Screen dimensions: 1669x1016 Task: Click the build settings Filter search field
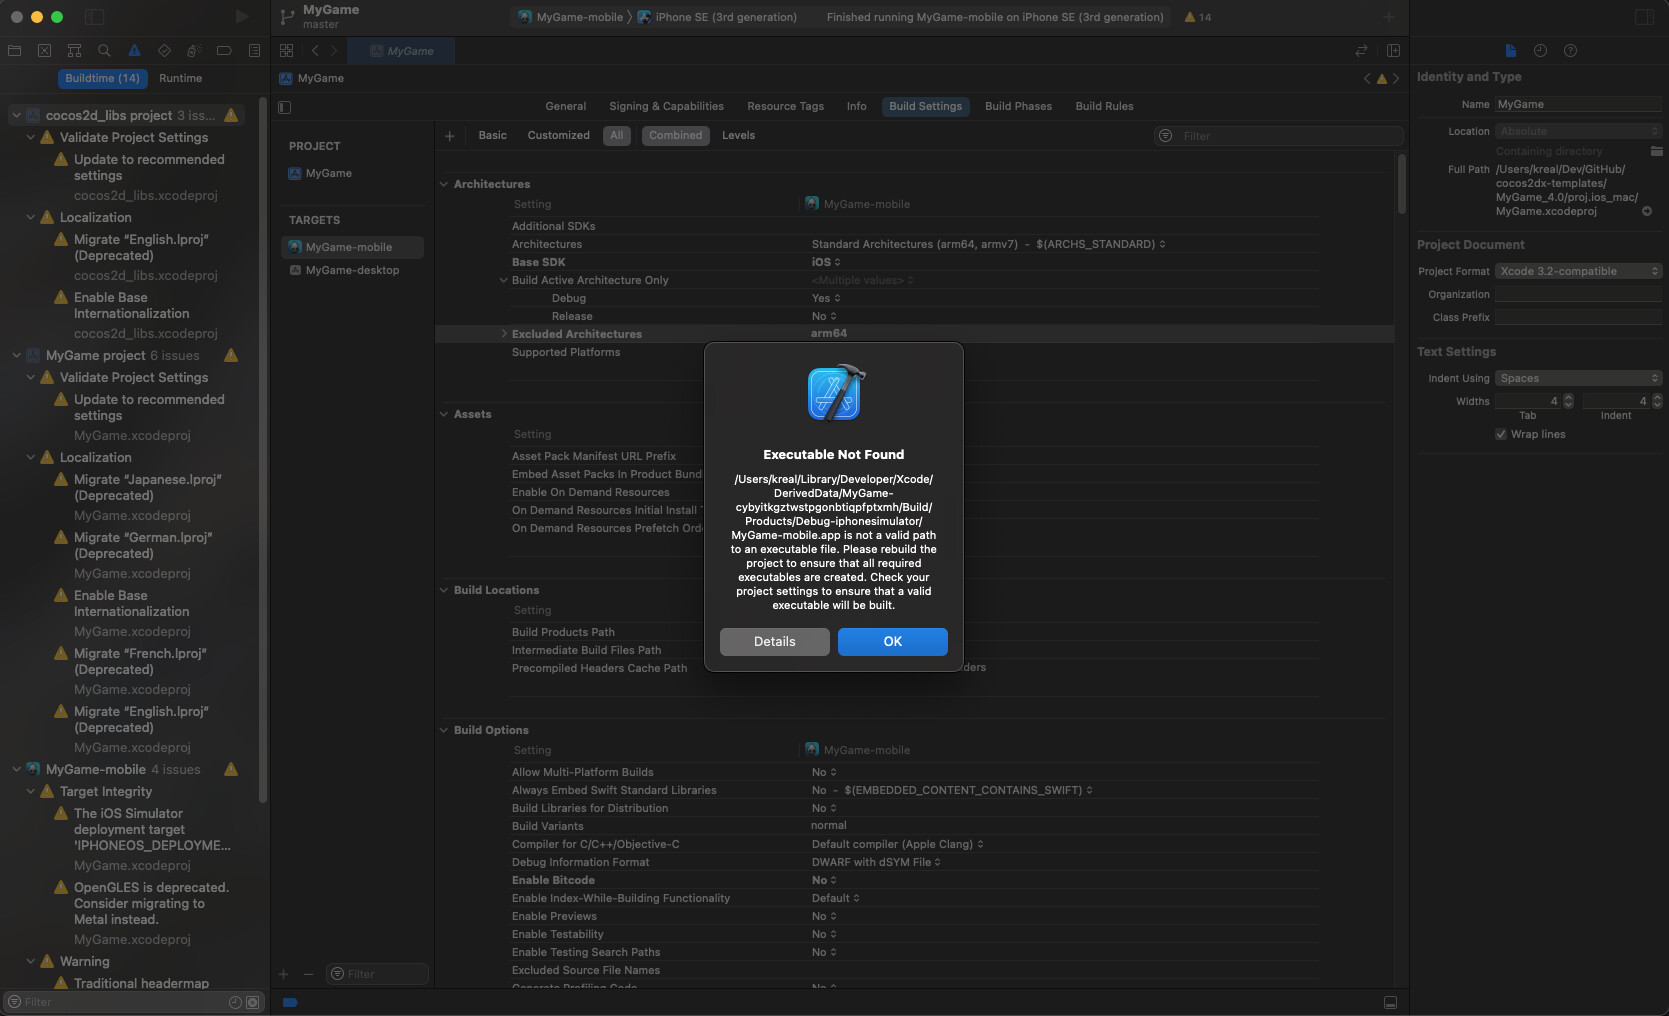point(1279,136)
